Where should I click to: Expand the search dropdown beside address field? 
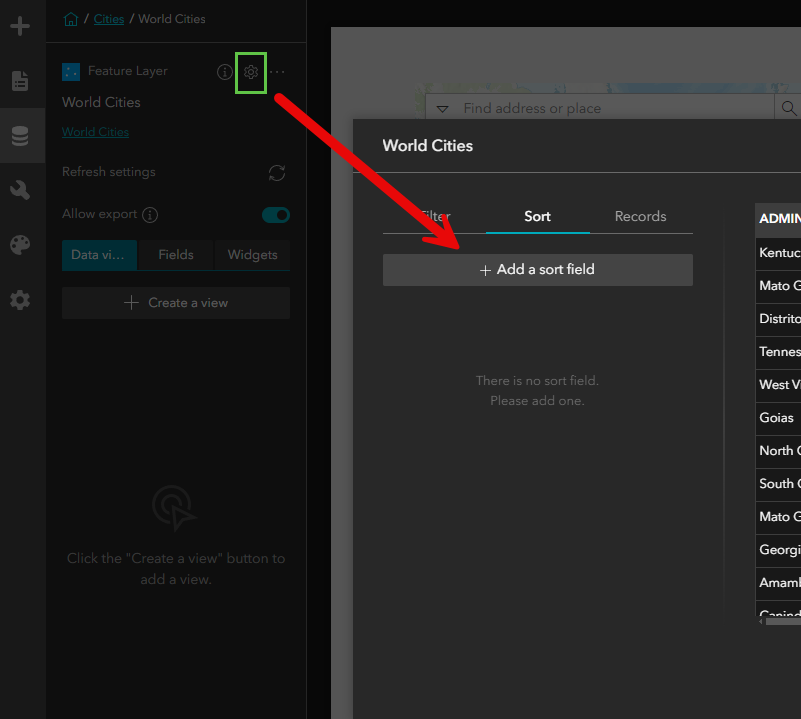[x=443, y=107]
